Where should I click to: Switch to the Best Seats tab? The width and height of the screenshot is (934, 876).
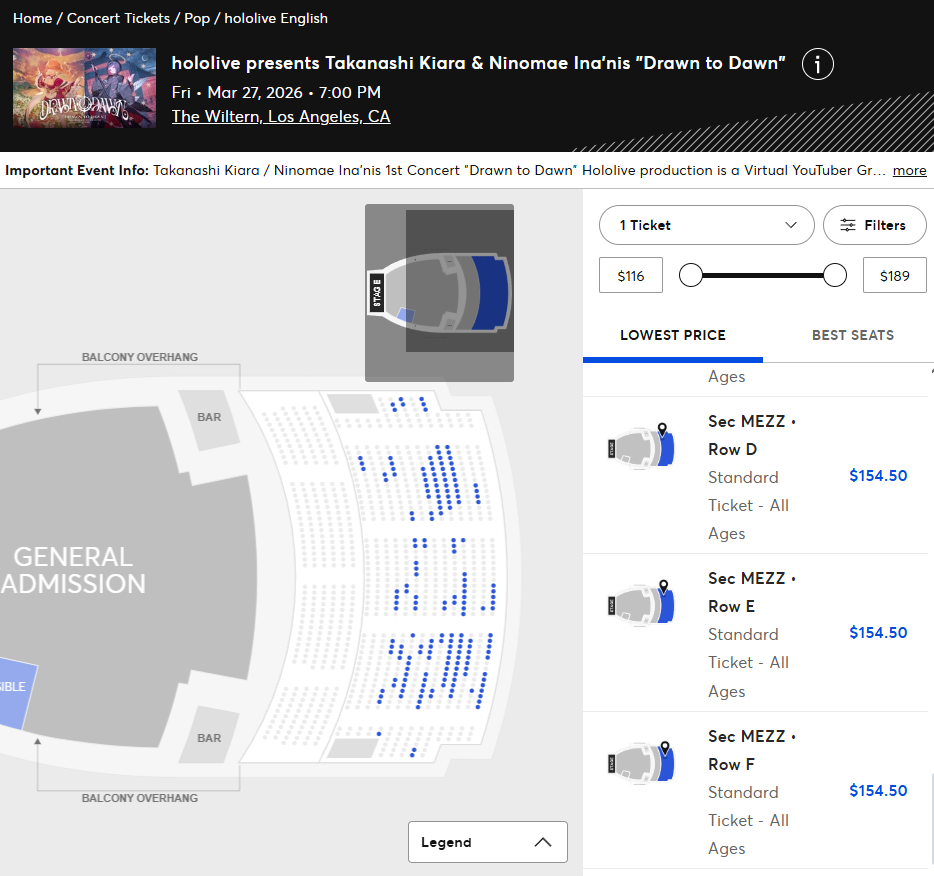coord(852,335)
